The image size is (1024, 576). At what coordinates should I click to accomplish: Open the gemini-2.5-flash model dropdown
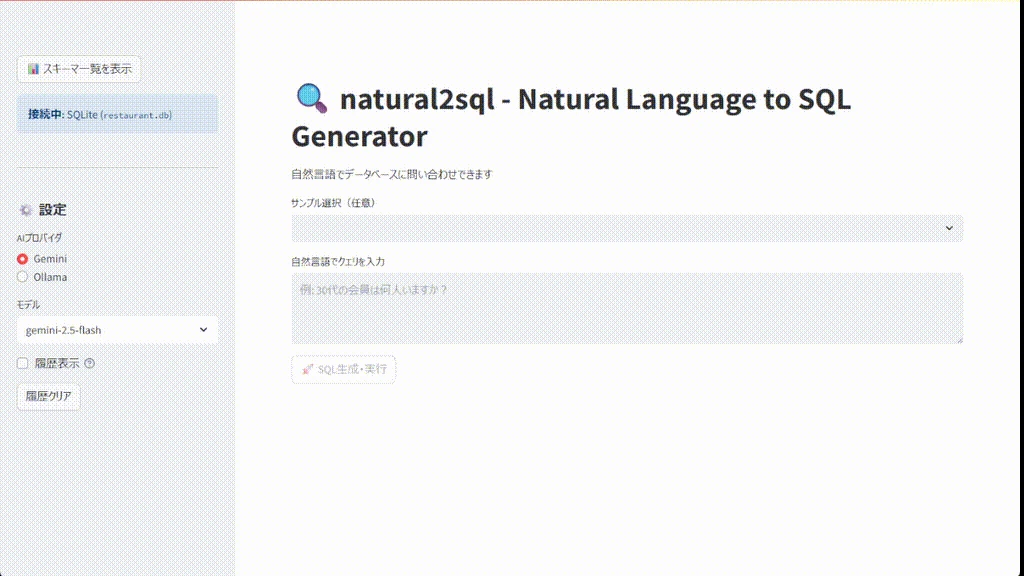pos(118,330)
